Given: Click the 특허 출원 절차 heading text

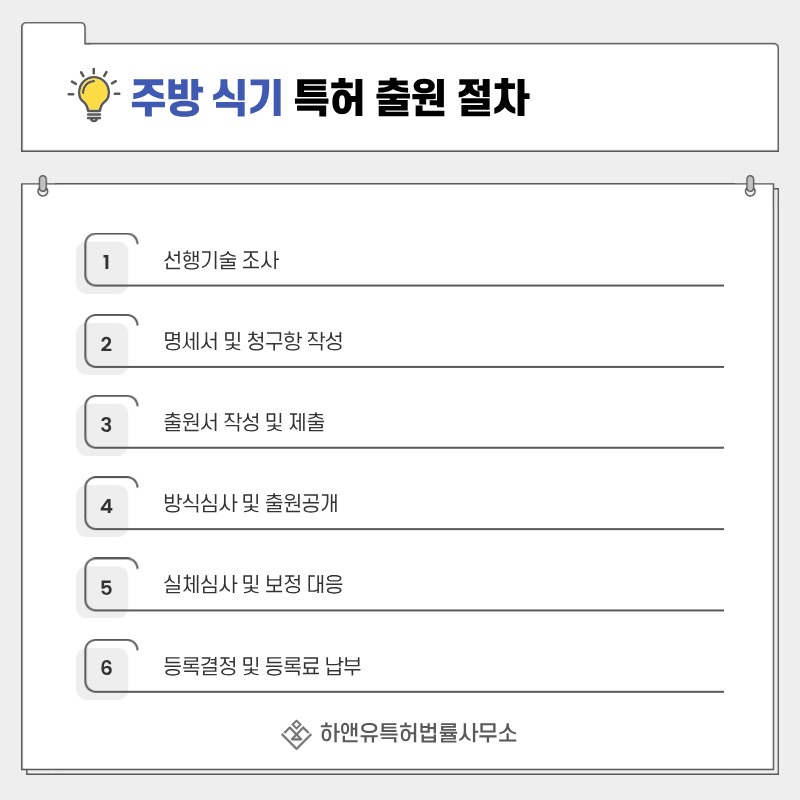Looking at the screenshot, I should [x=411, y=99].
